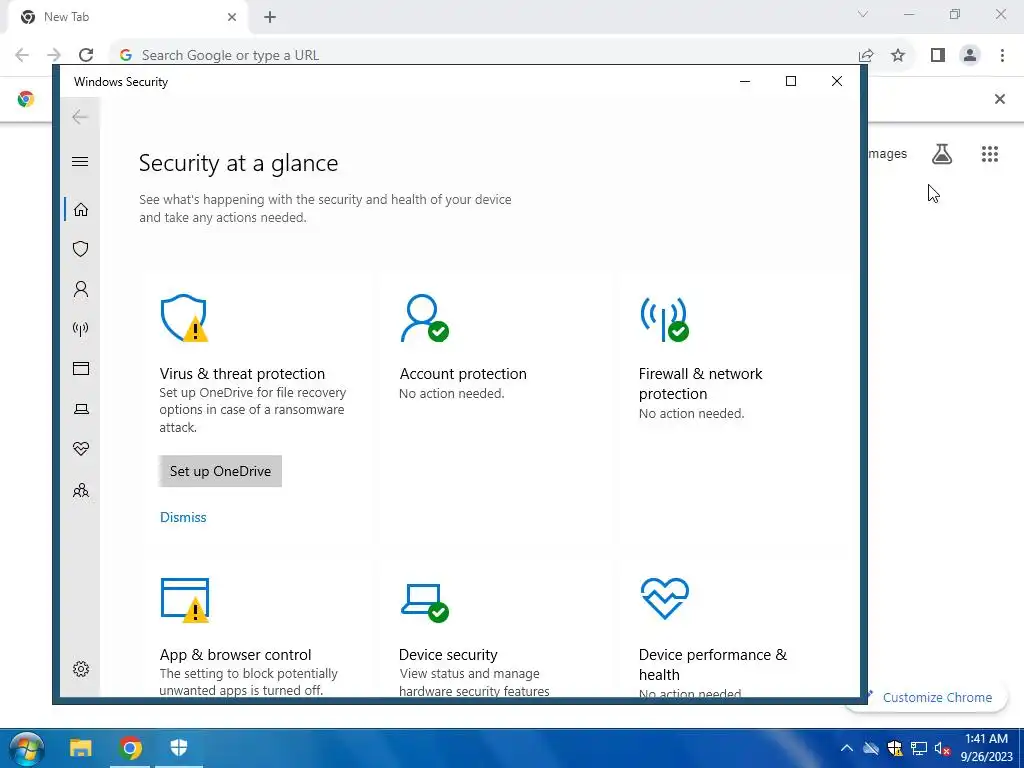This screenshot has width=1024, height=768.
Task: Click the muted volume tray icon
Action: (942, 748)
